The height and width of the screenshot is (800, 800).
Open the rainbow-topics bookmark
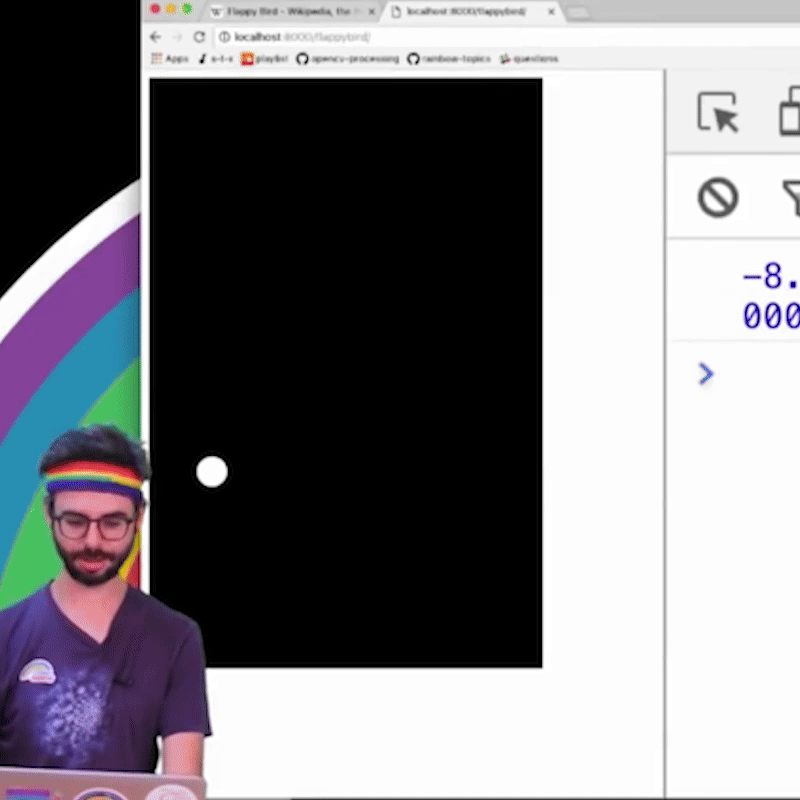(x=449, y=59)
